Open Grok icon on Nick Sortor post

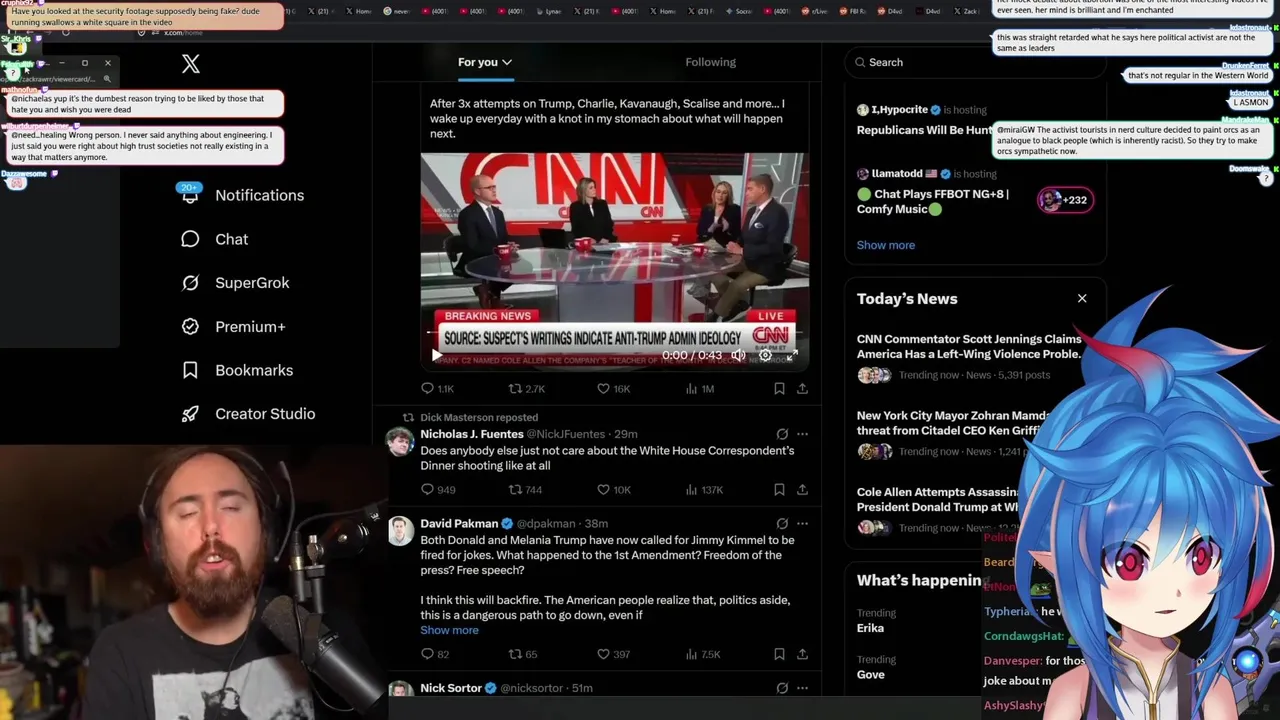click(782, 688)
